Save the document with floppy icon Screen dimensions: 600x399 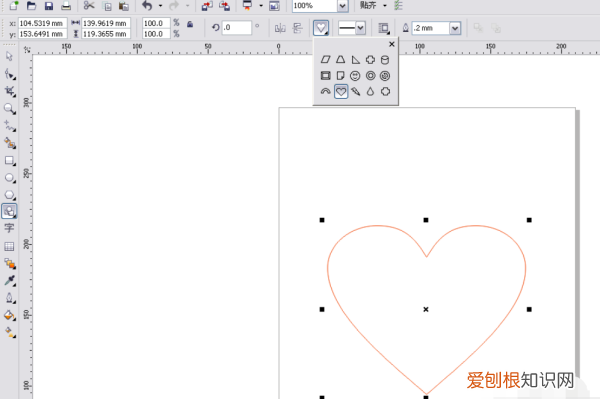pyautogui.click(x=49, y=6)
